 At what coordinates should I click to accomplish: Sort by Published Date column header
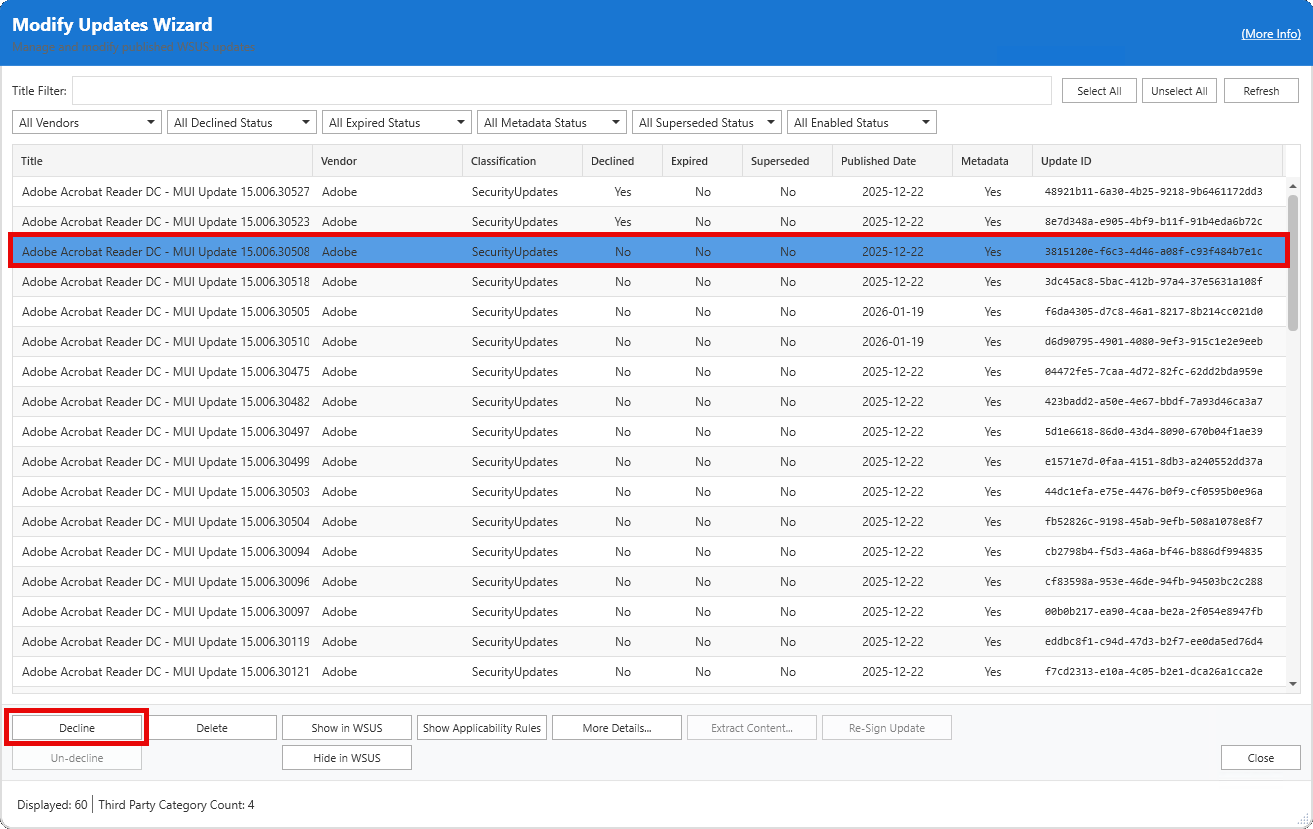[x=878, y=161]
